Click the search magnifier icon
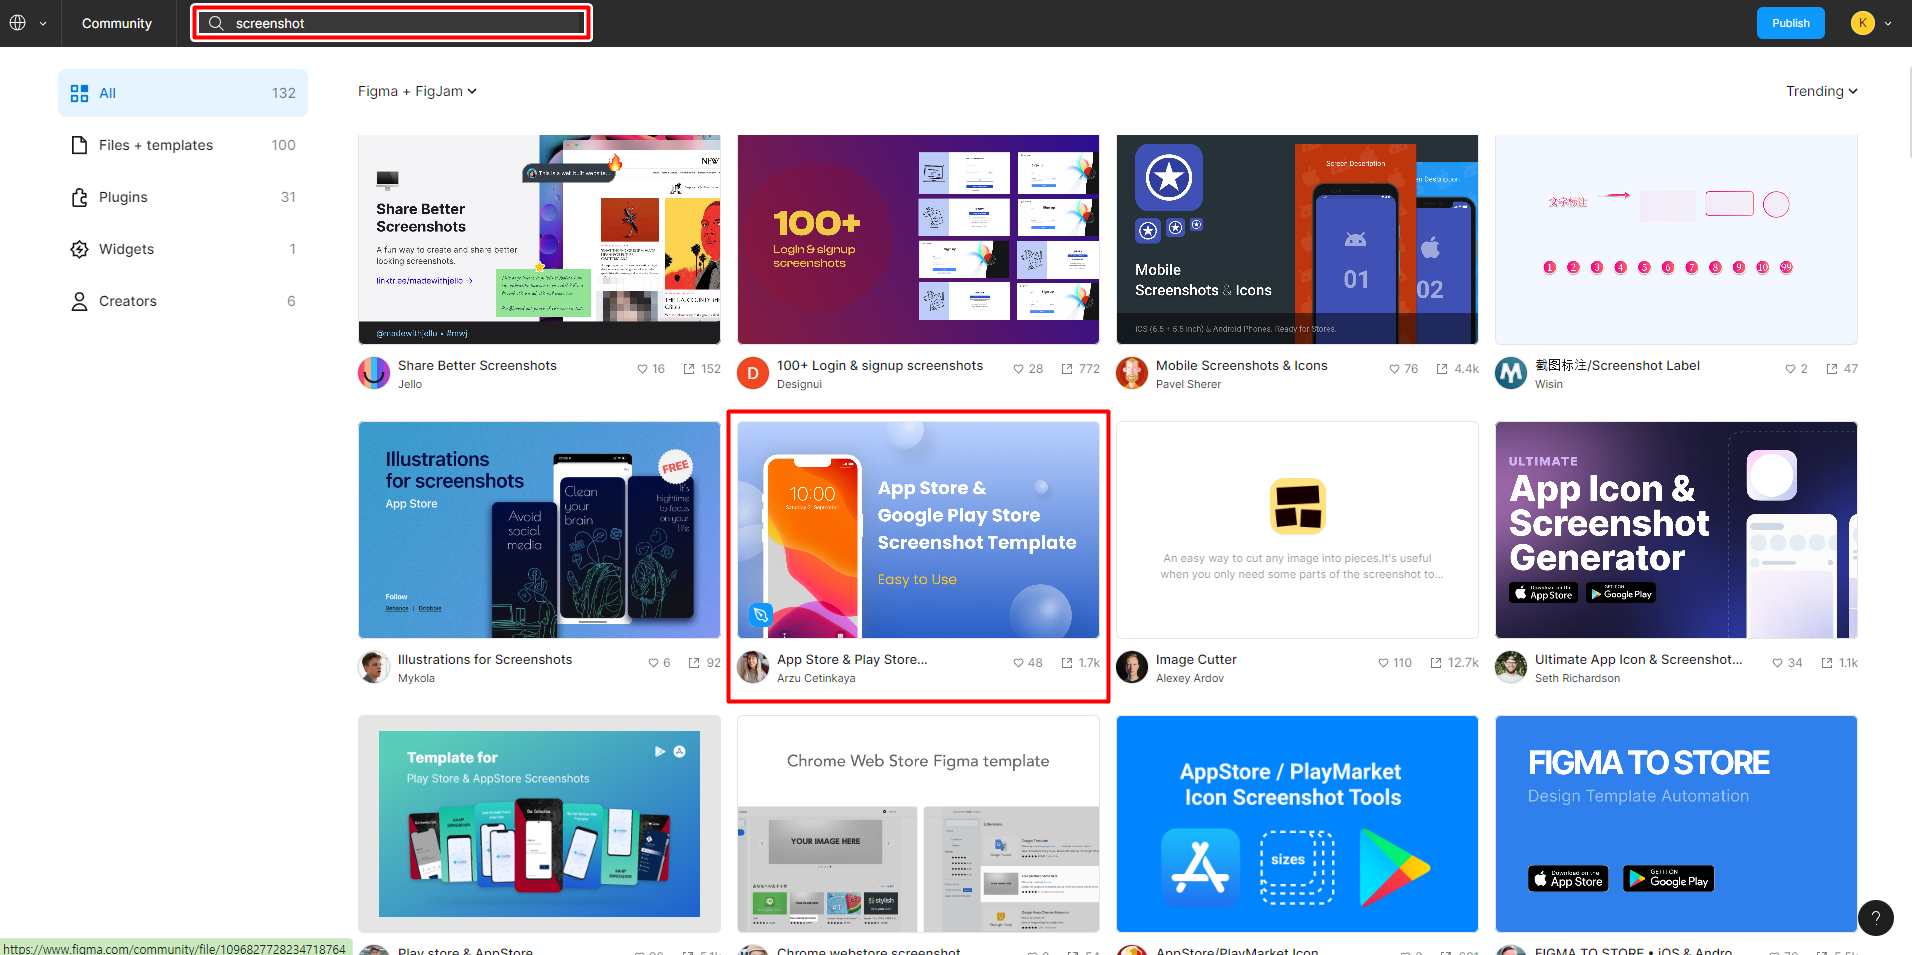 216,23
